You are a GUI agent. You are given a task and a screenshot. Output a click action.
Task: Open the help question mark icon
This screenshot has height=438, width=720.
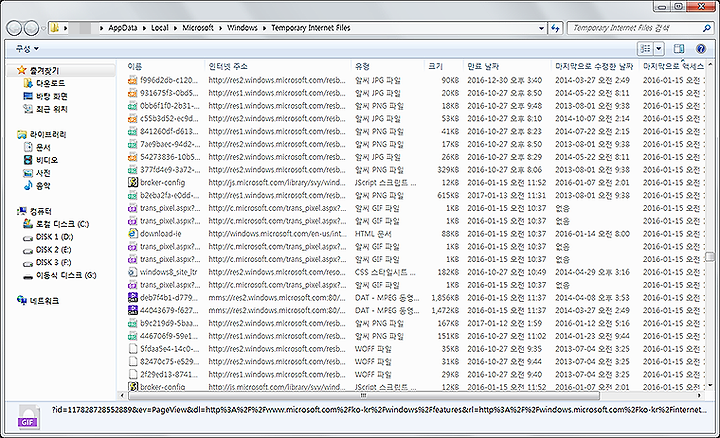coord(701,49)
